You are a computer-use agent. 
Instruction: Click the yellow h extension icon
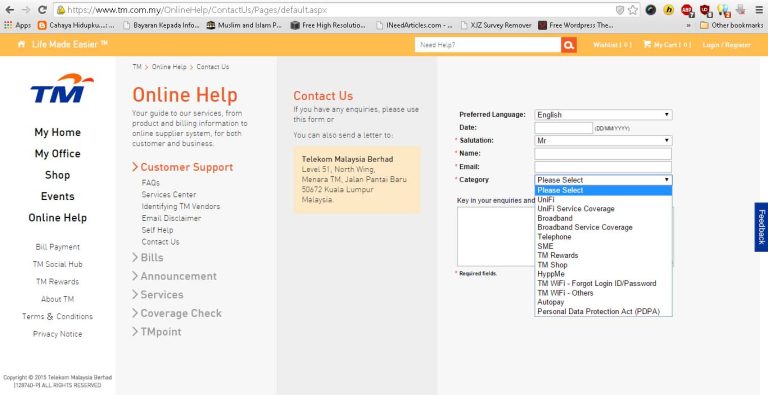coord(669,10)
